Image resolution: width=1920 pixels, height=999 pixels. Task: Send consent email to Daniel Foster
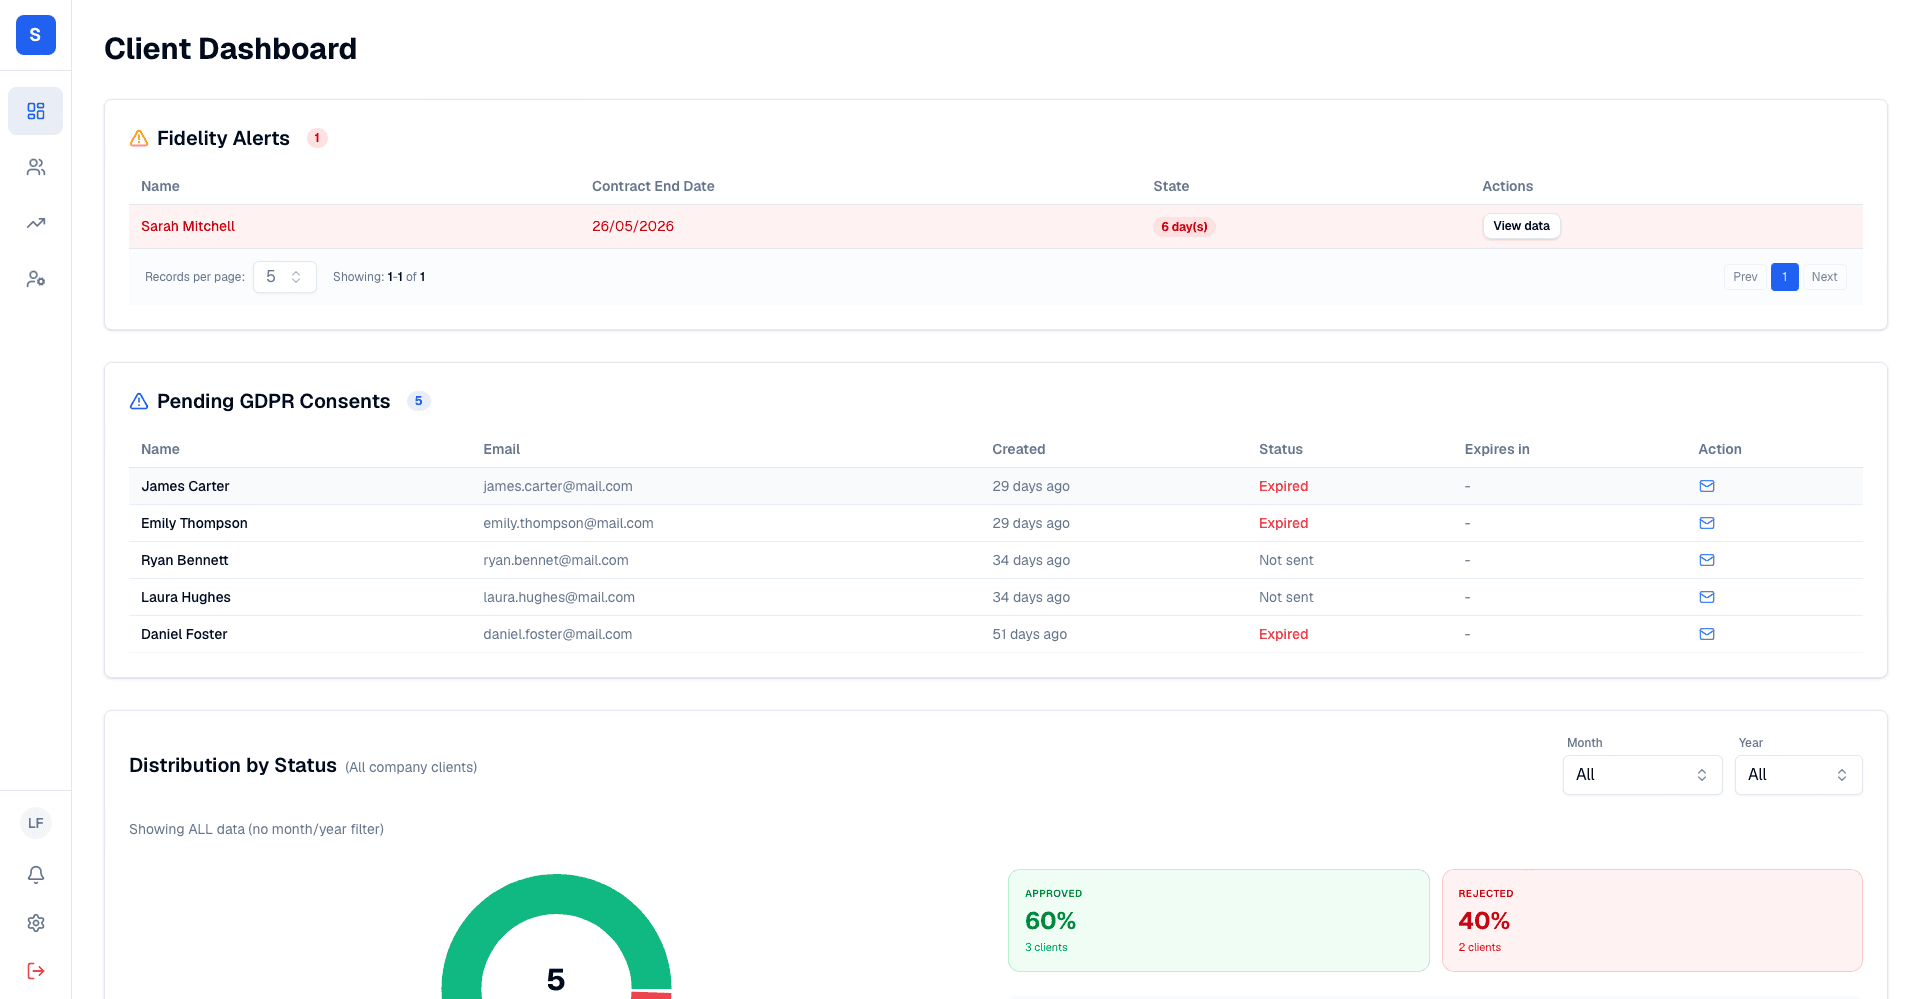(x=1707, y=634)
